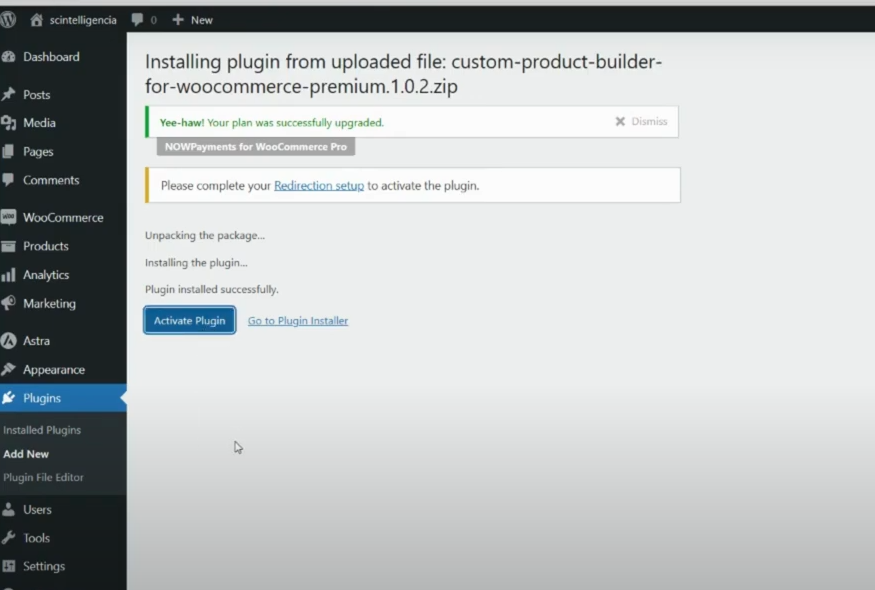Click the Media icon in sidebar
Screen dimensions: 875x590
[8, 123]
